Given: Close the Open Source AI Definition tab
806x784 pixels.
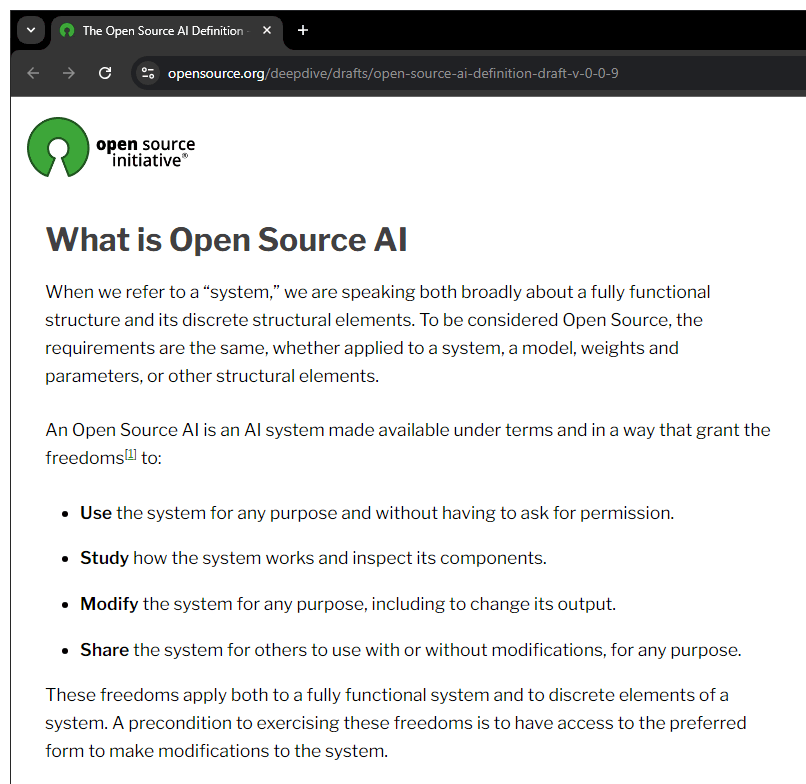Looking at the screenshot, I should 267,30.
